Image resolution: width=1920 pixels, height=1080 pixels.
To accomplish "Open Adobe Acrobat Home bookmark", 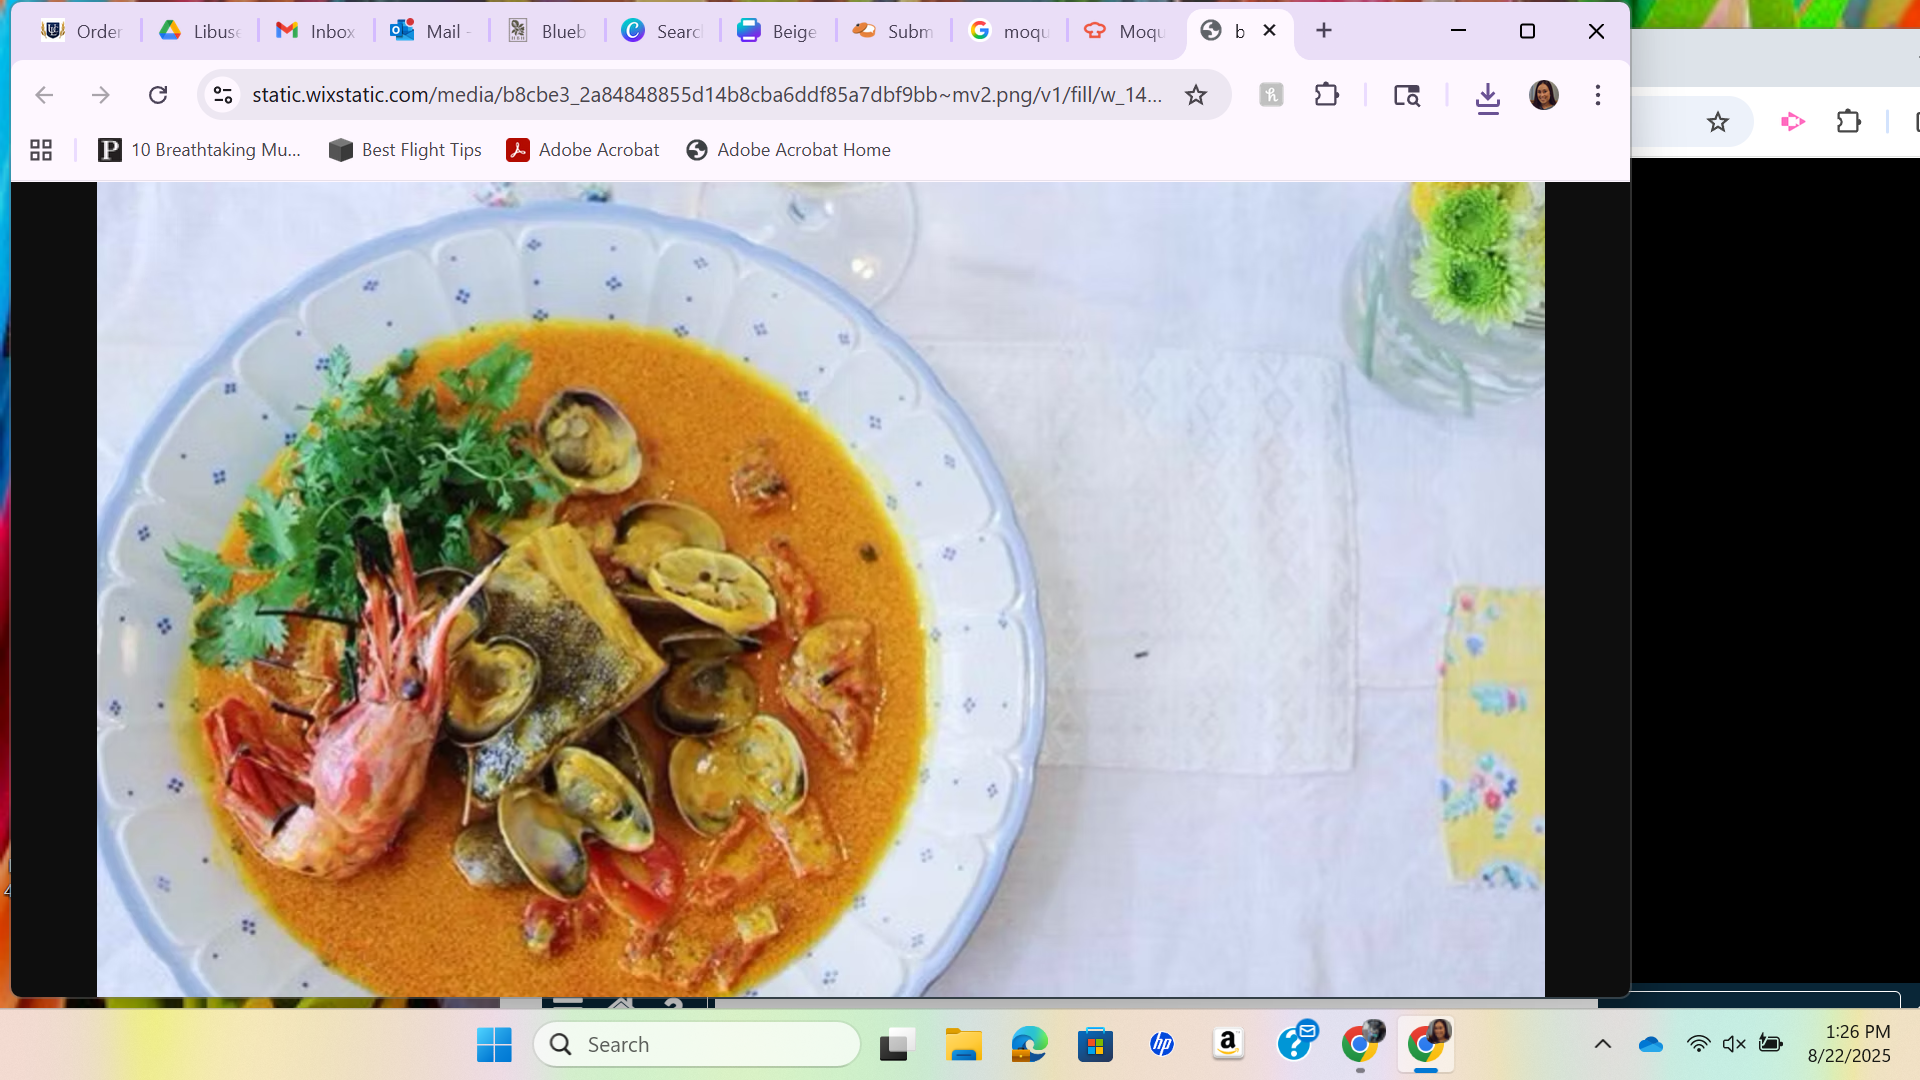I will coord(788,150).
